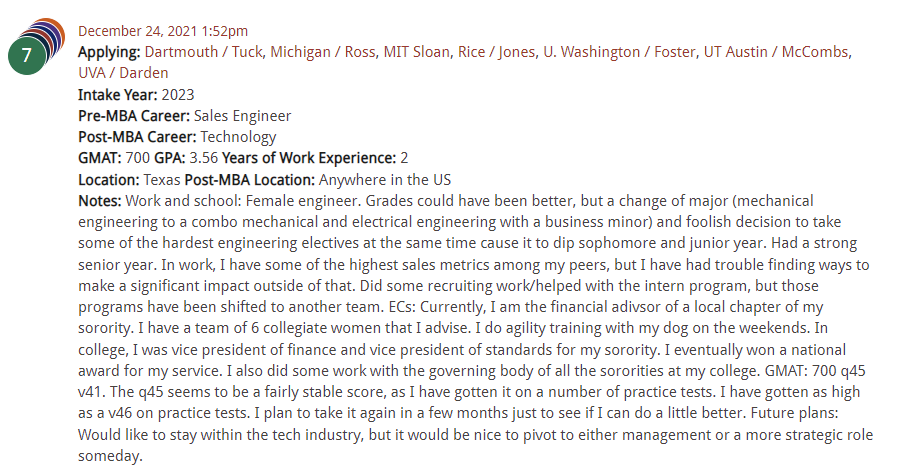Screen dimensions: 905x468
Task: Select the Sales Engineer pre-MBA career text
Action: (x=242, y=116)
